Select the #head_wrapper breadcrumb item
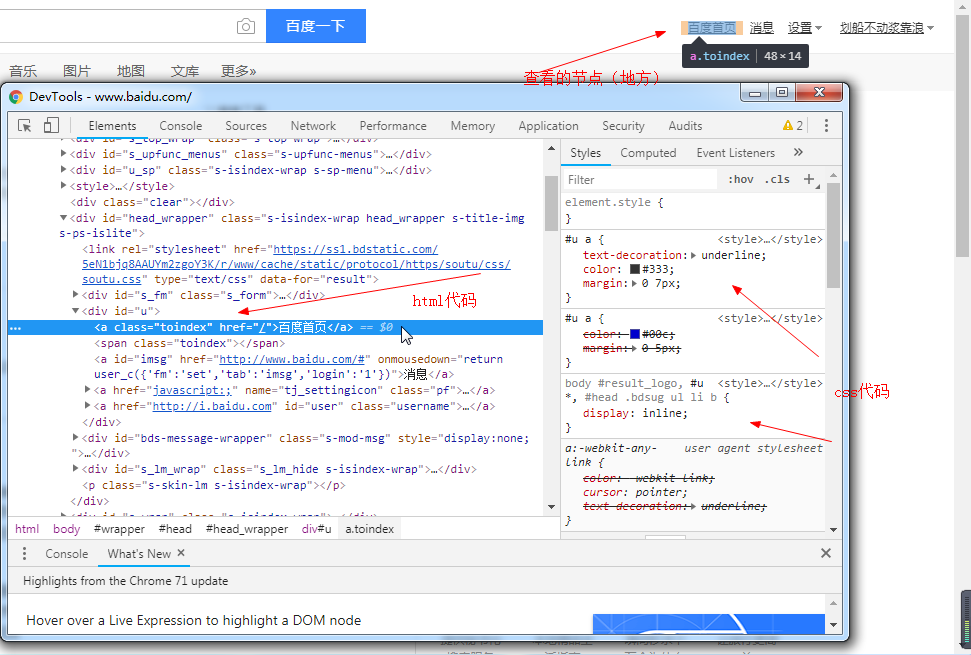The width and height of the screenshot is (971, 655). point(246,529)
